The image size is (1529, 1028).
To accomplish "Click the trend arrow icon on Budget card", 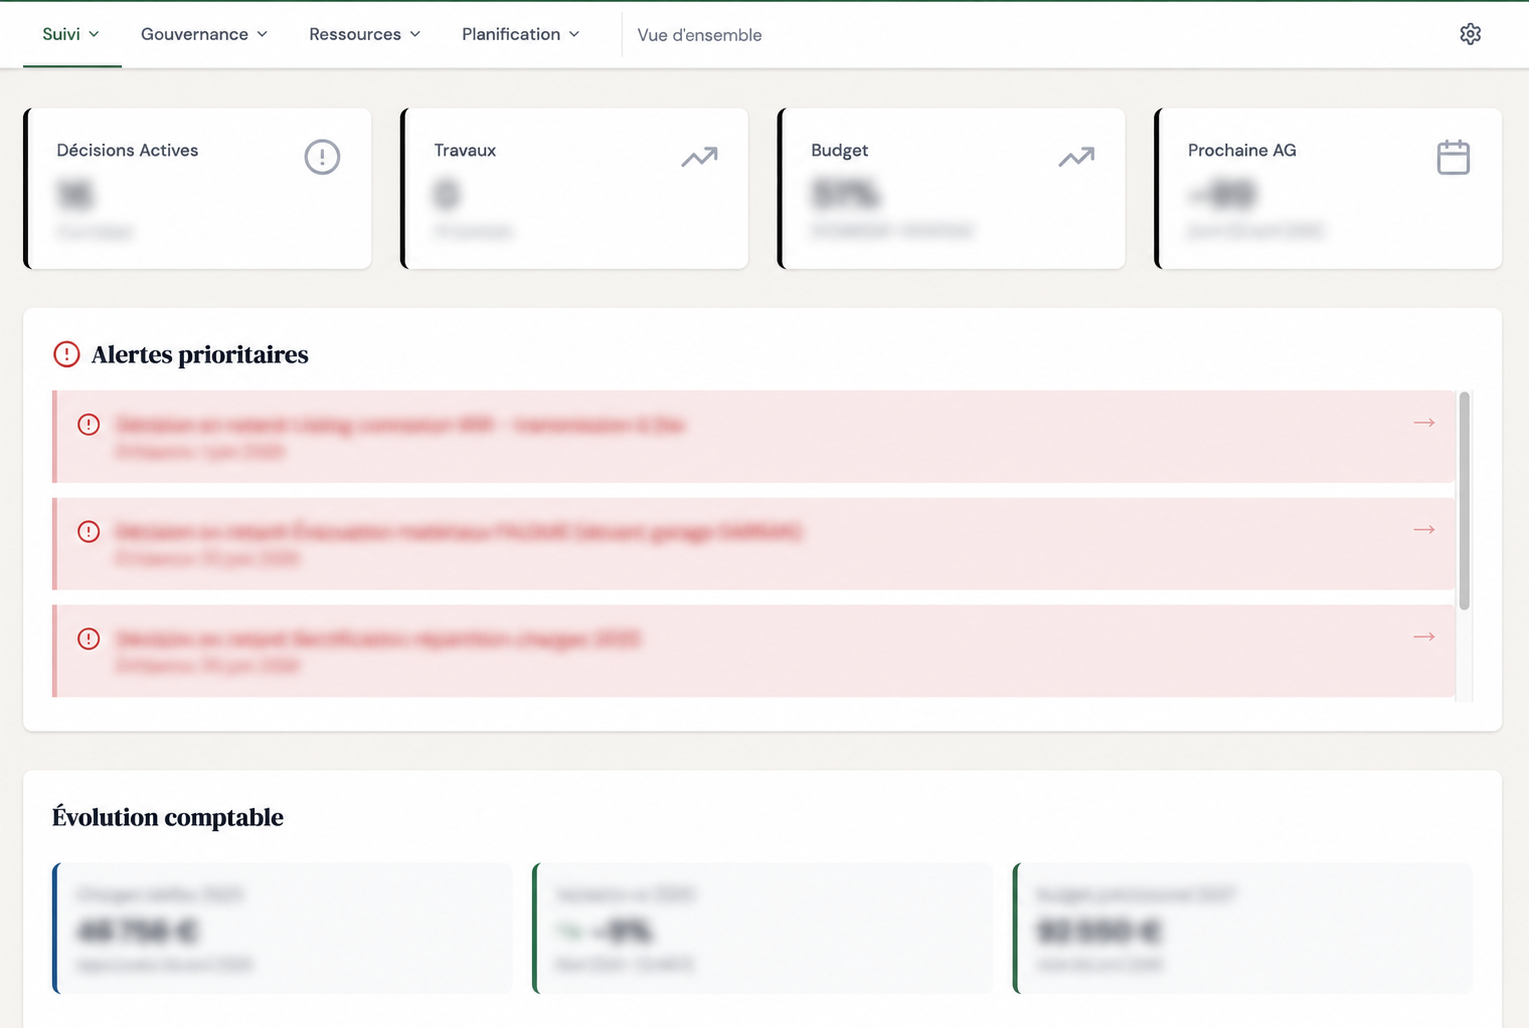I will [x=1077, y=157].
